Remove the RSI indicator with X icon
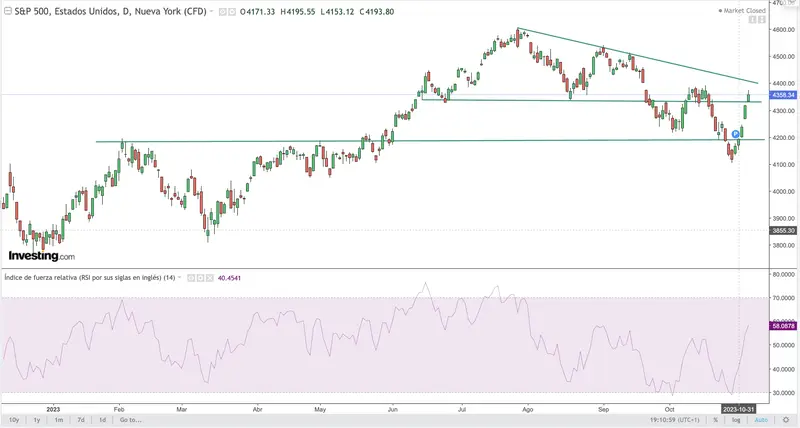This screenshot has height=428, width=800. click(210, 278)
